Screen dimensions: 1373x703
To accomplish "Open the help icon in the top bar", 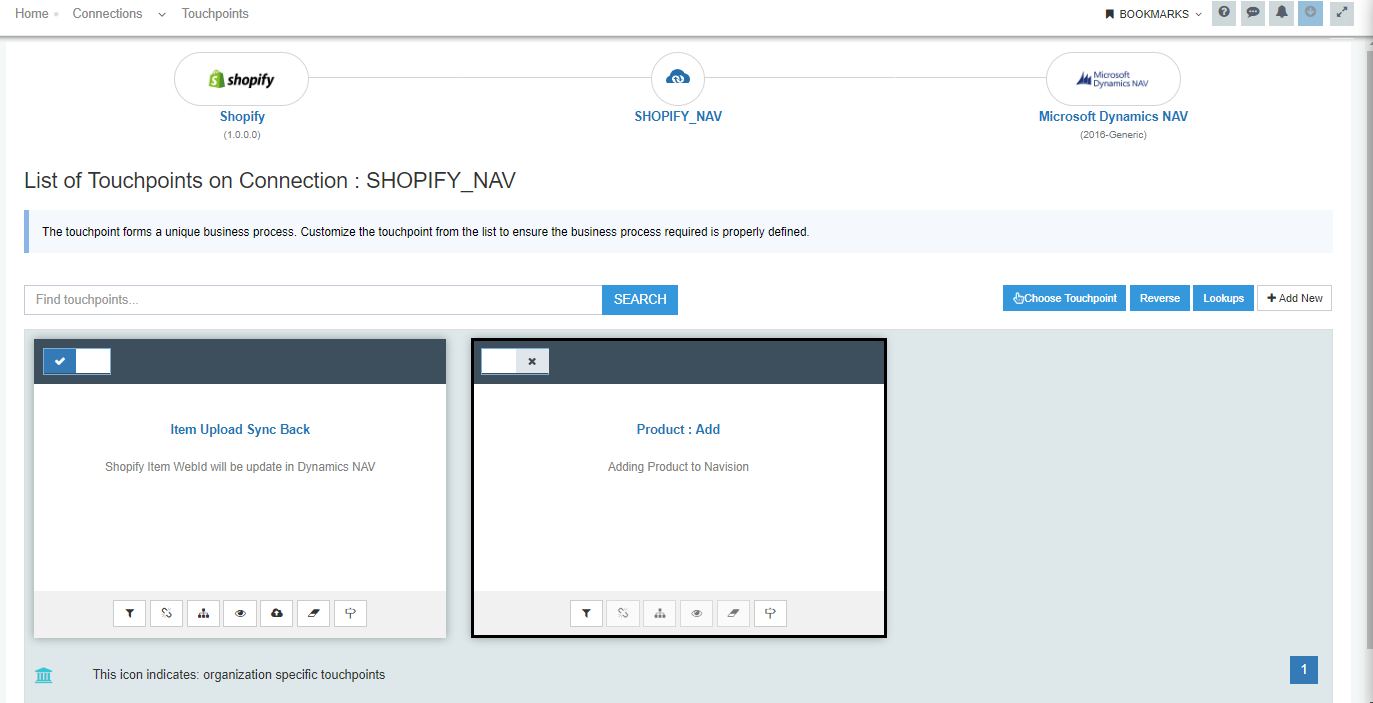I will click(x=1223, y=13).
